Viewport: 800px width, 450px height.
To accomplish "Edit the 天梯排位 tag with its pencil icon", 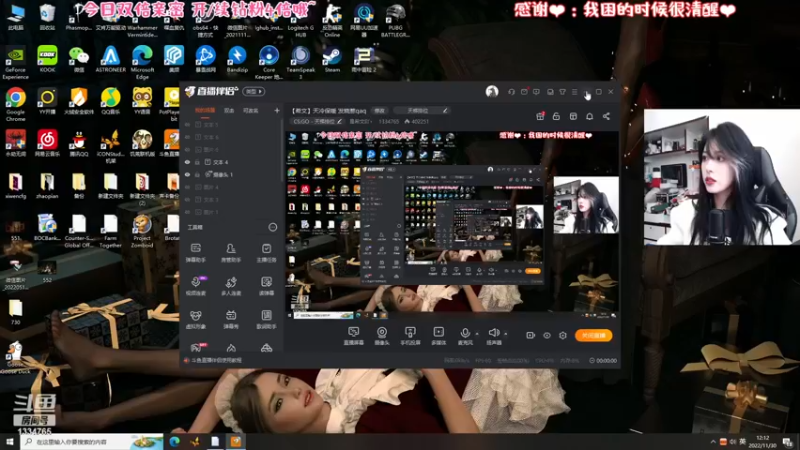I will pyautogui.click(x=445, y=110).
